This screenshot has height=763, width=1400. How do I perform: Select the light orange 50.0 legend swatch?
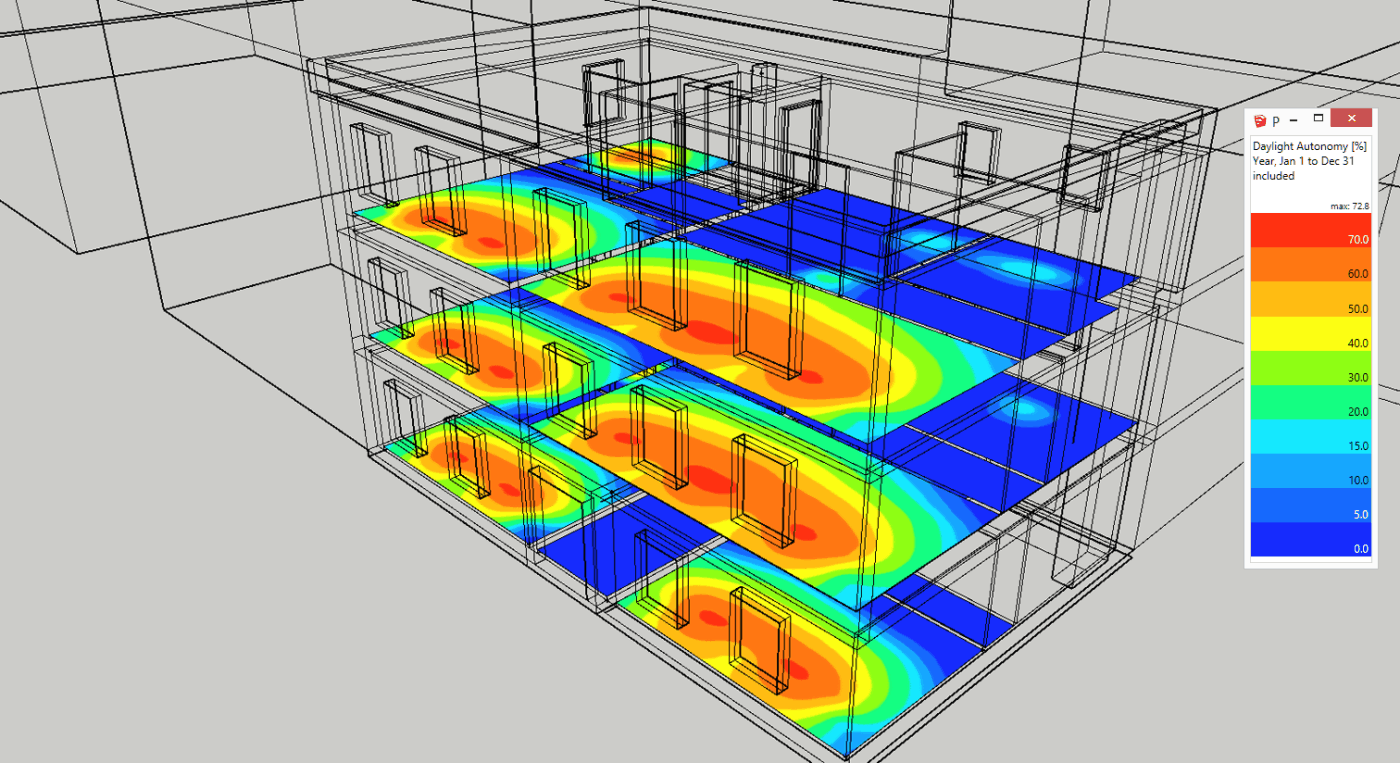1310,299
